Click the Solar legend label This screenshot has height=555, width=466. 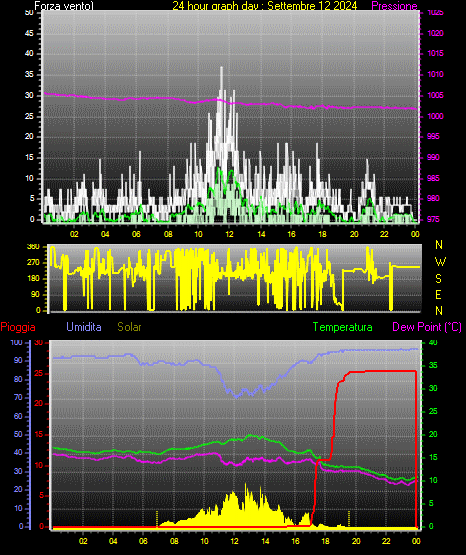tap(129, 327)
